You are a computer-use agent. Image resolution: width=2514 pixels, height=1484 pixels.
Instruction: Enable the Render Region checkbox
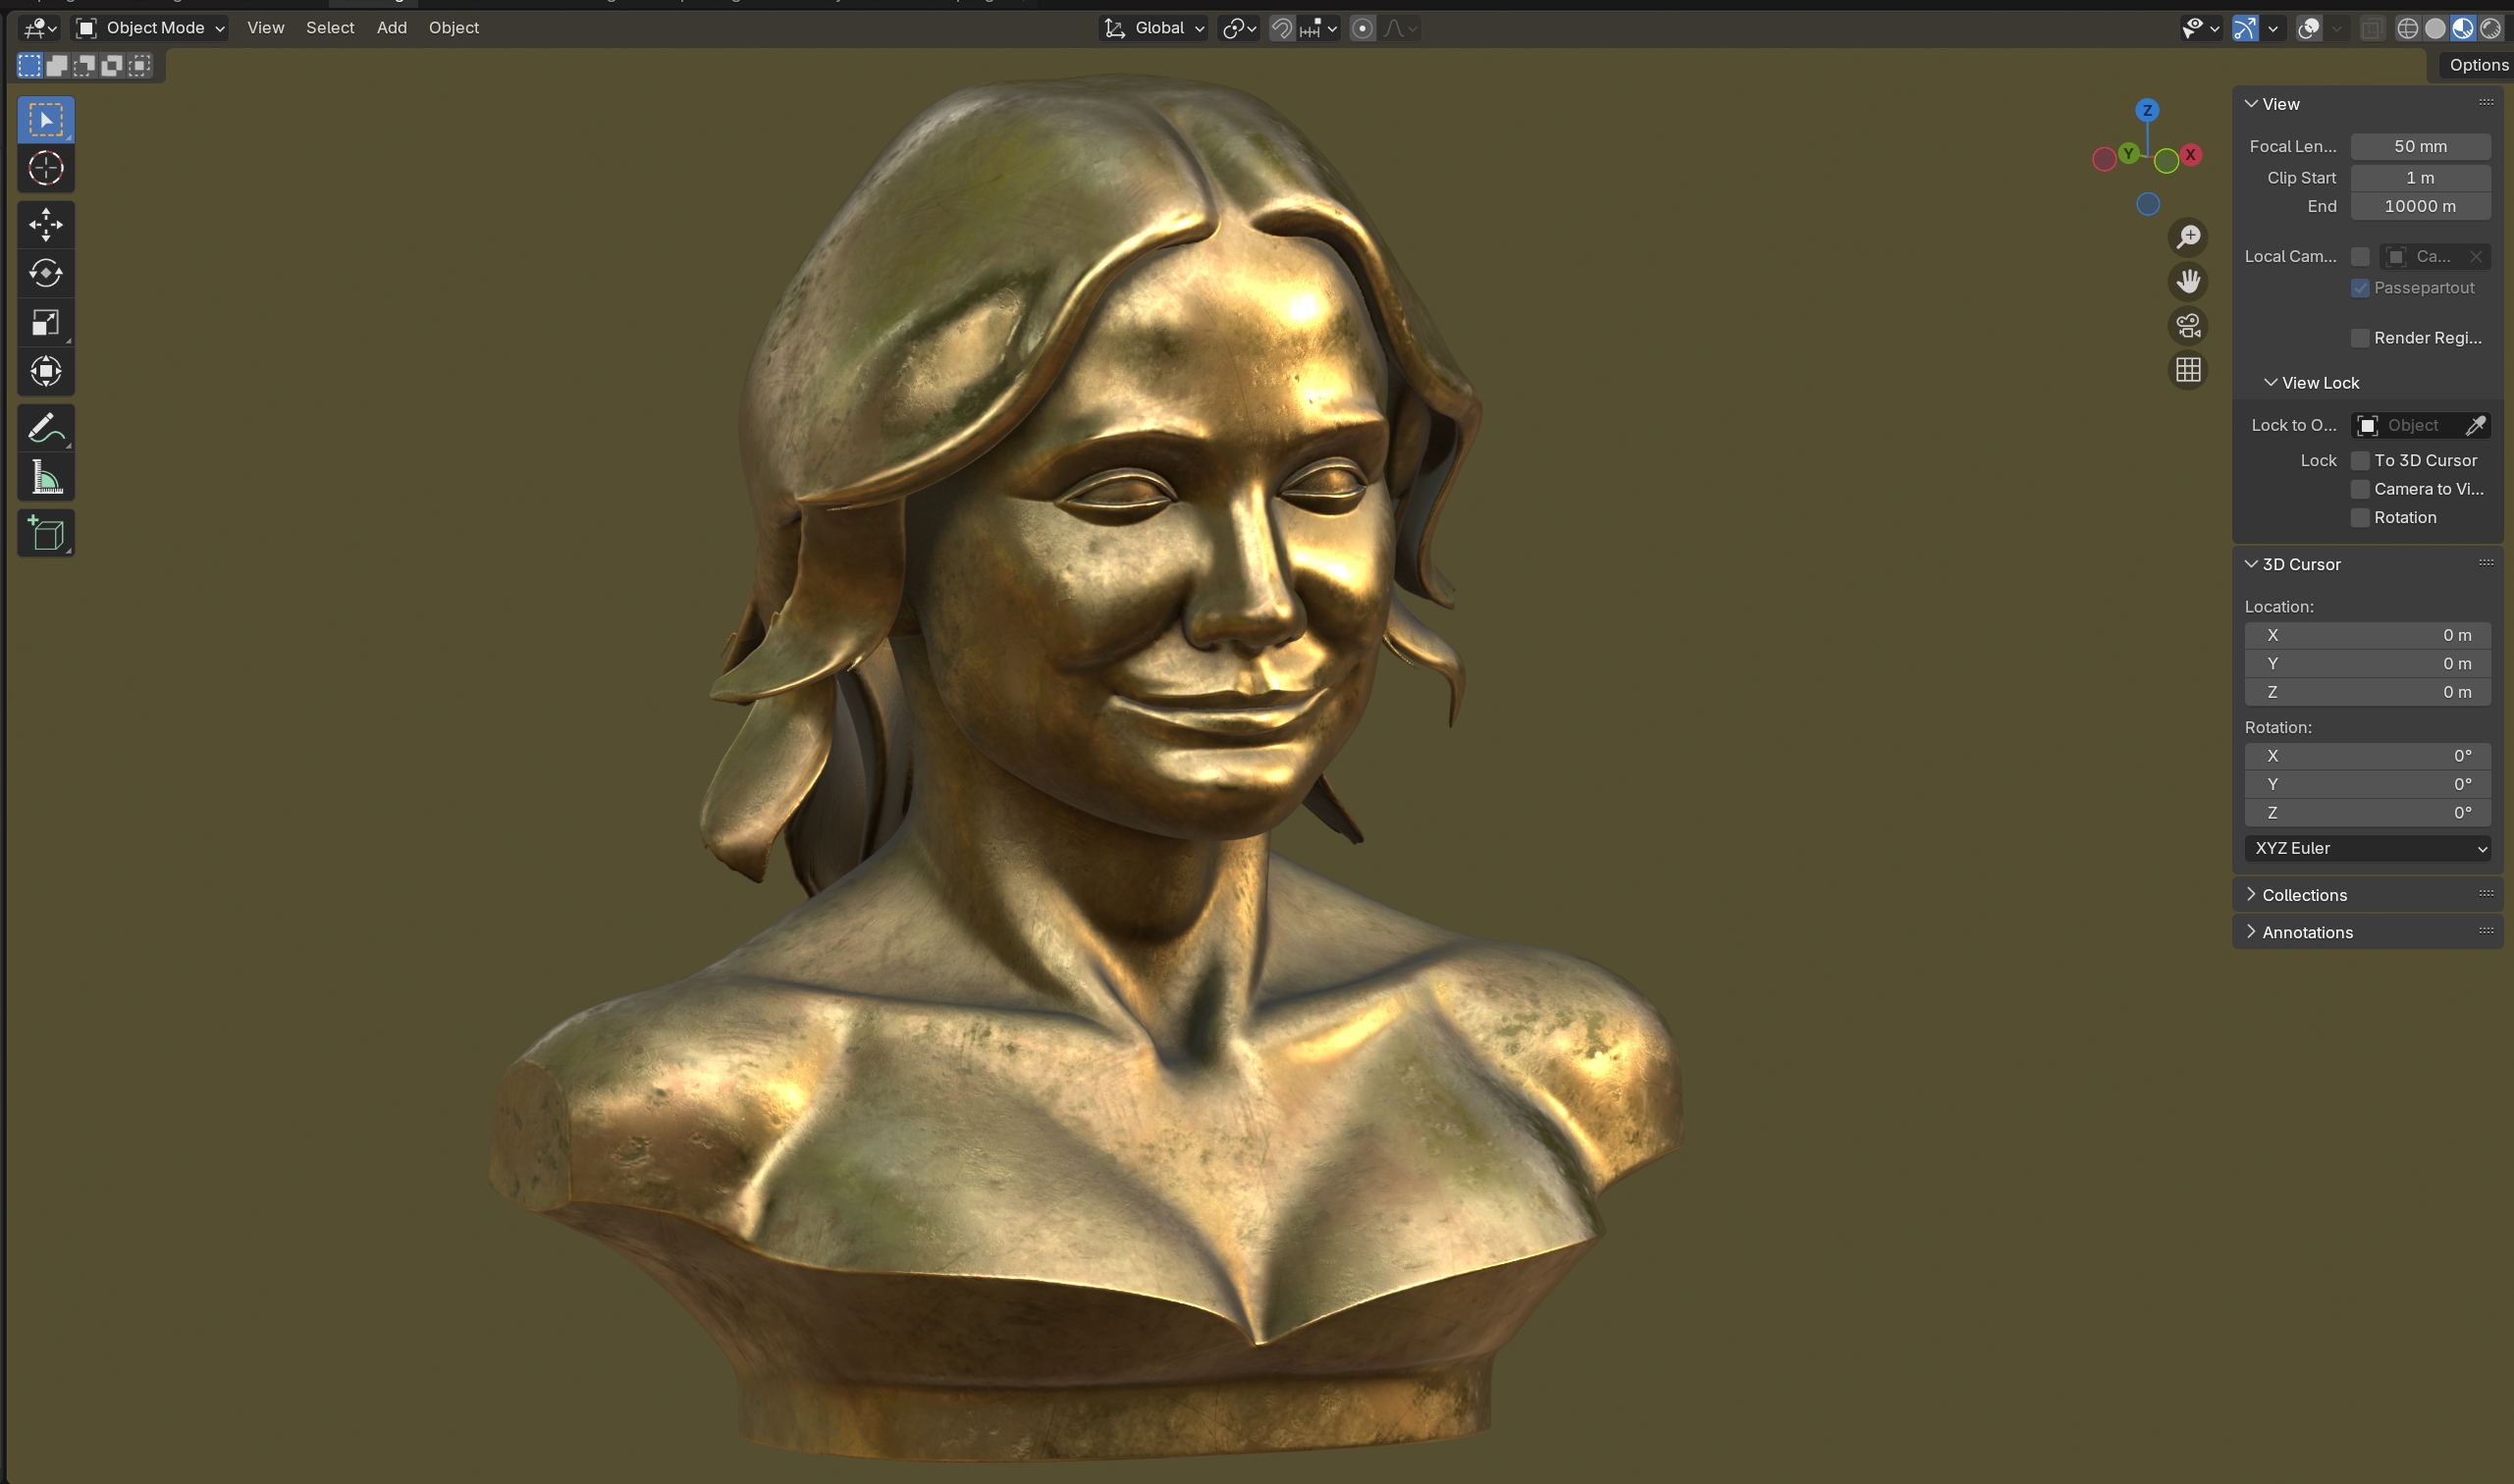(2360, 338)
